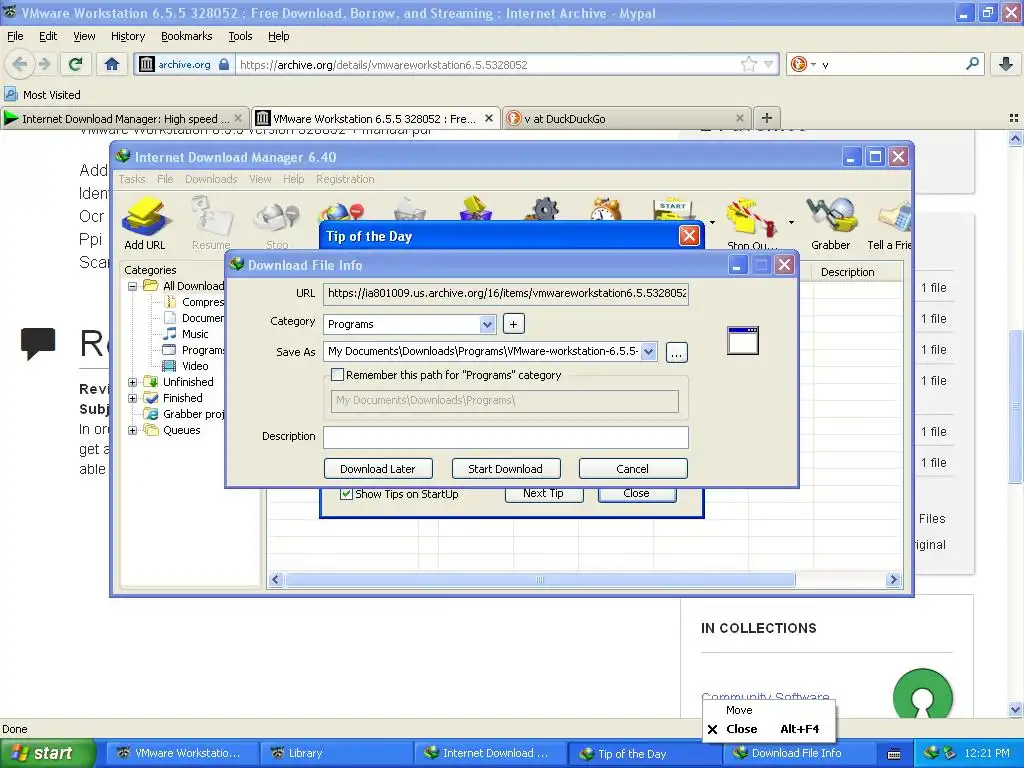The image size is (1024, 768).
Task: Click the browser back arrow
Action: pos(20,64)
